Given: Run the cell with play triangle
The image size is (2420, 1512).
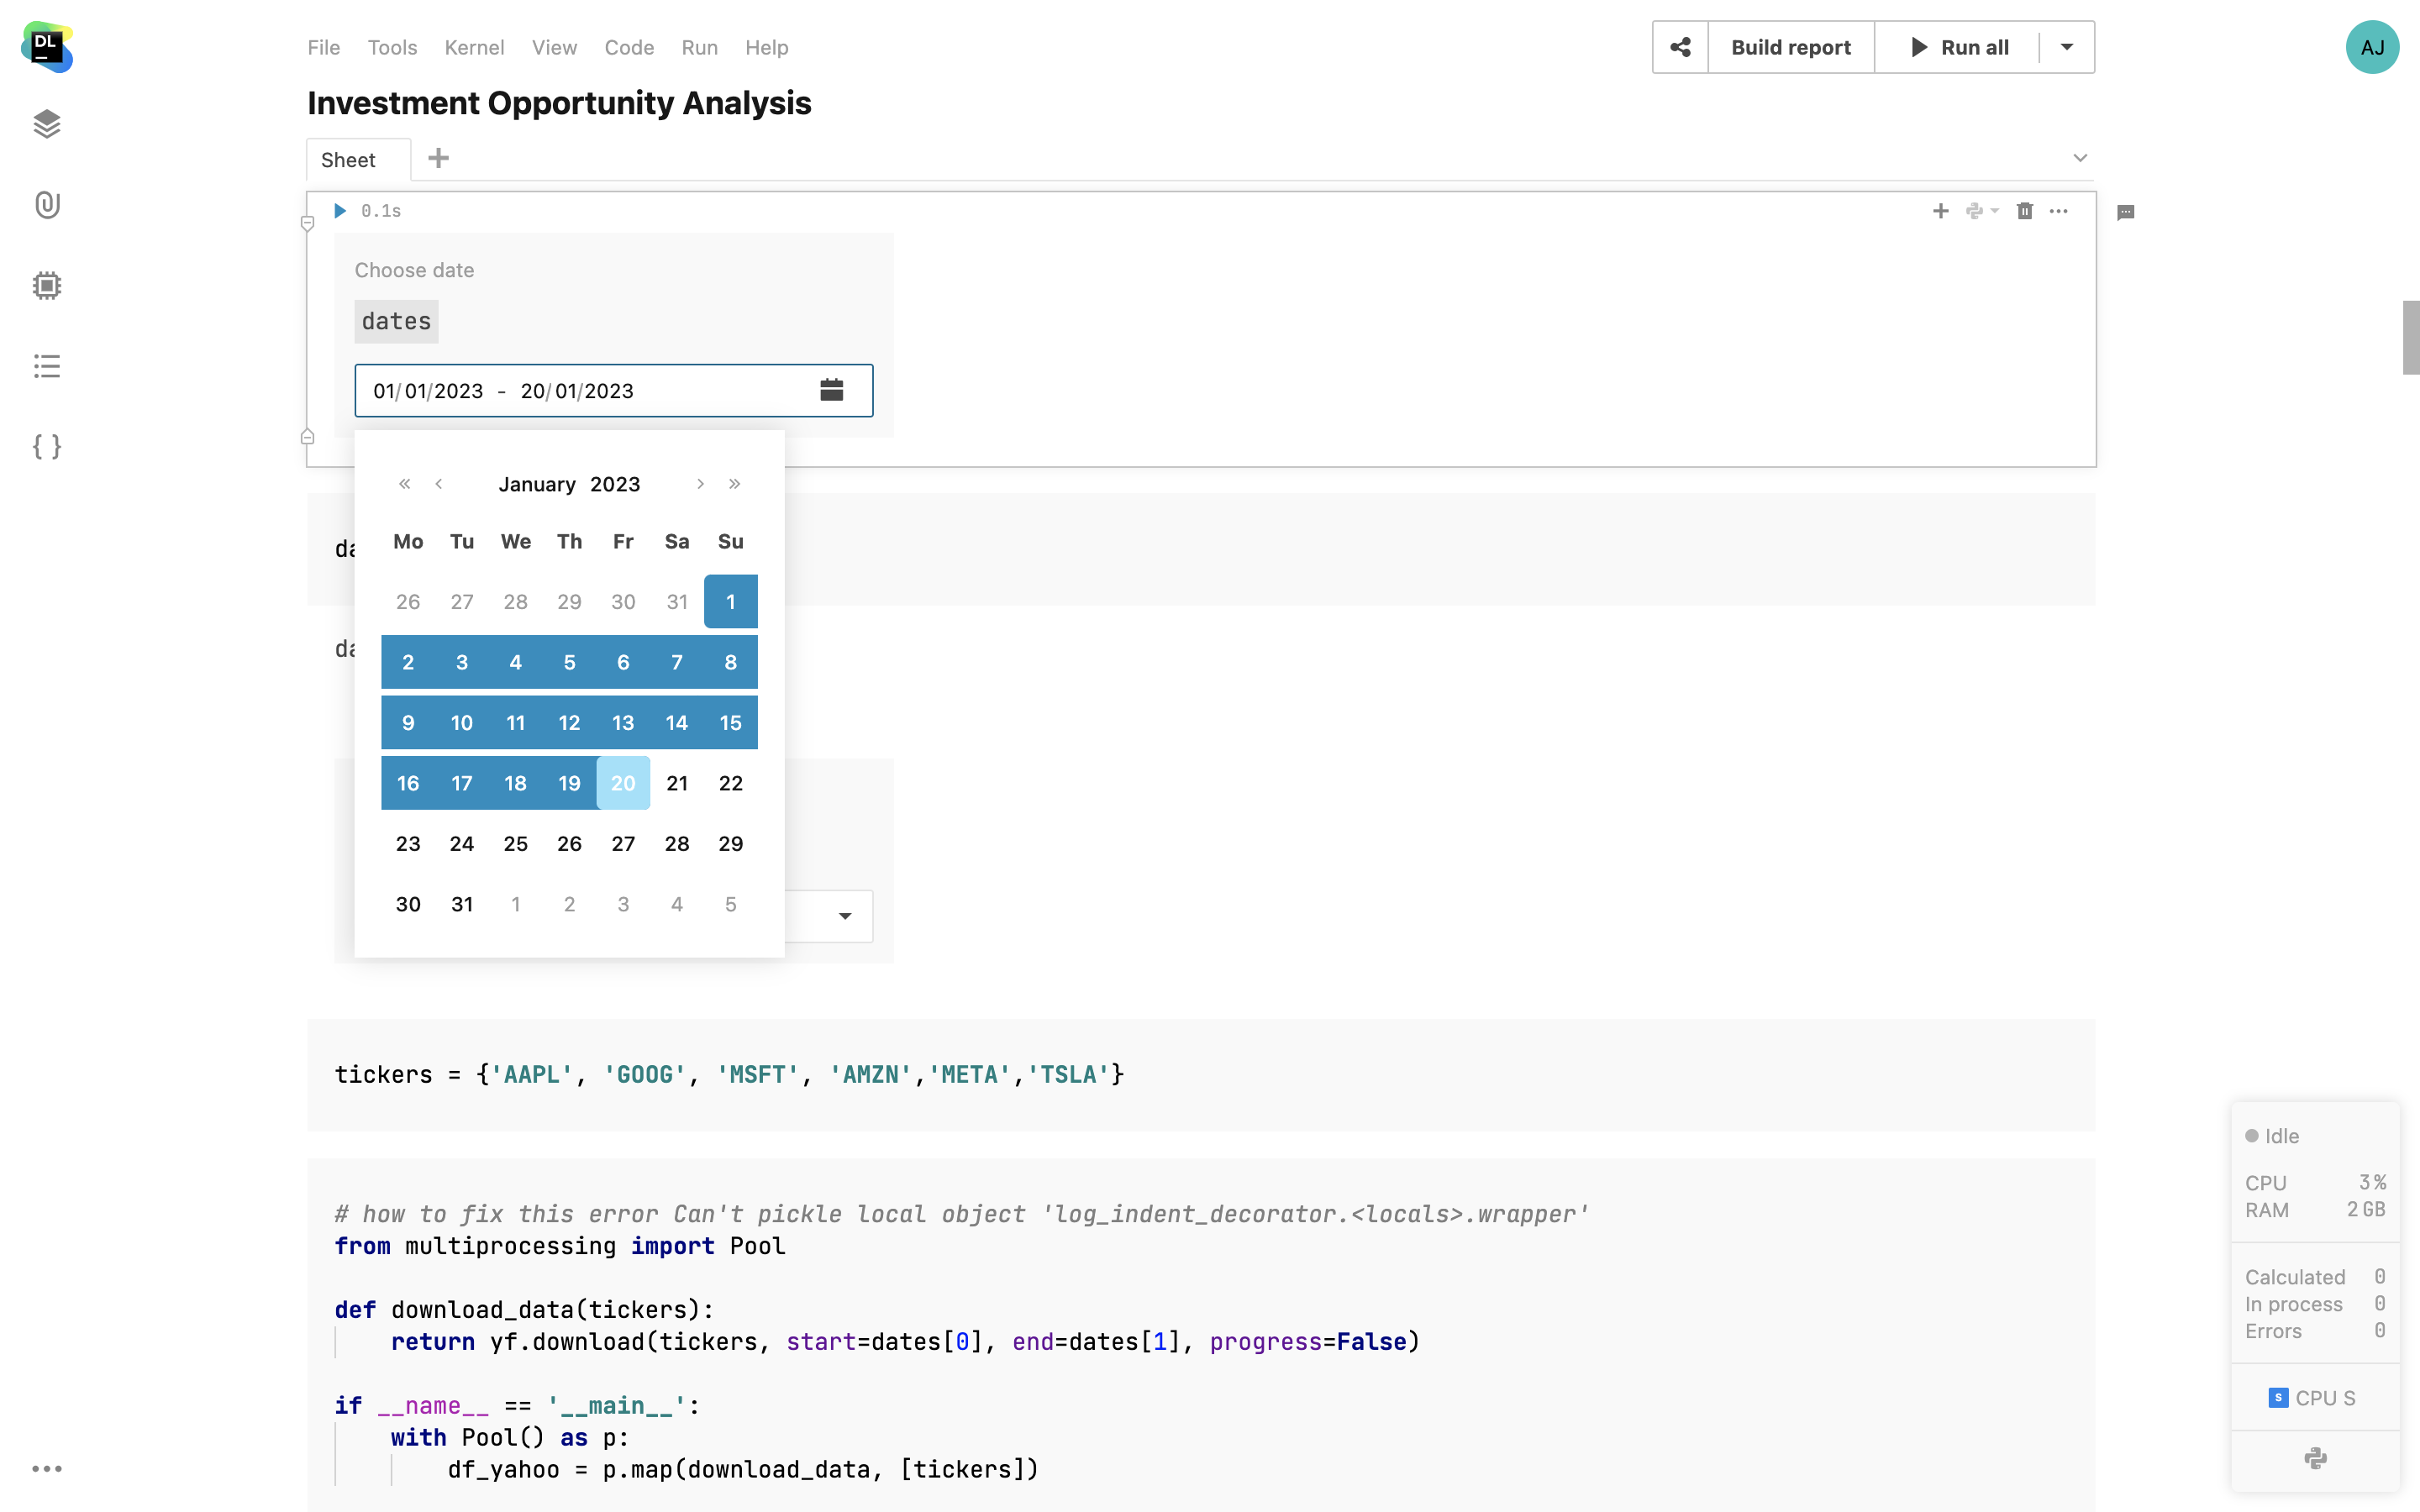Looking at the screenshot, I should [340, 211].
